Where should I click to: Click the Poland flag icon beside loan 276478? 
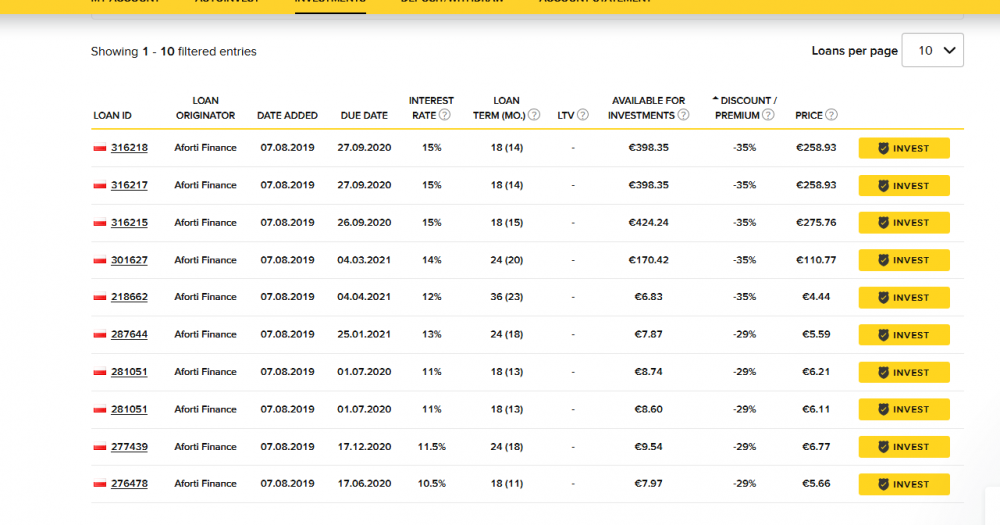99,484
